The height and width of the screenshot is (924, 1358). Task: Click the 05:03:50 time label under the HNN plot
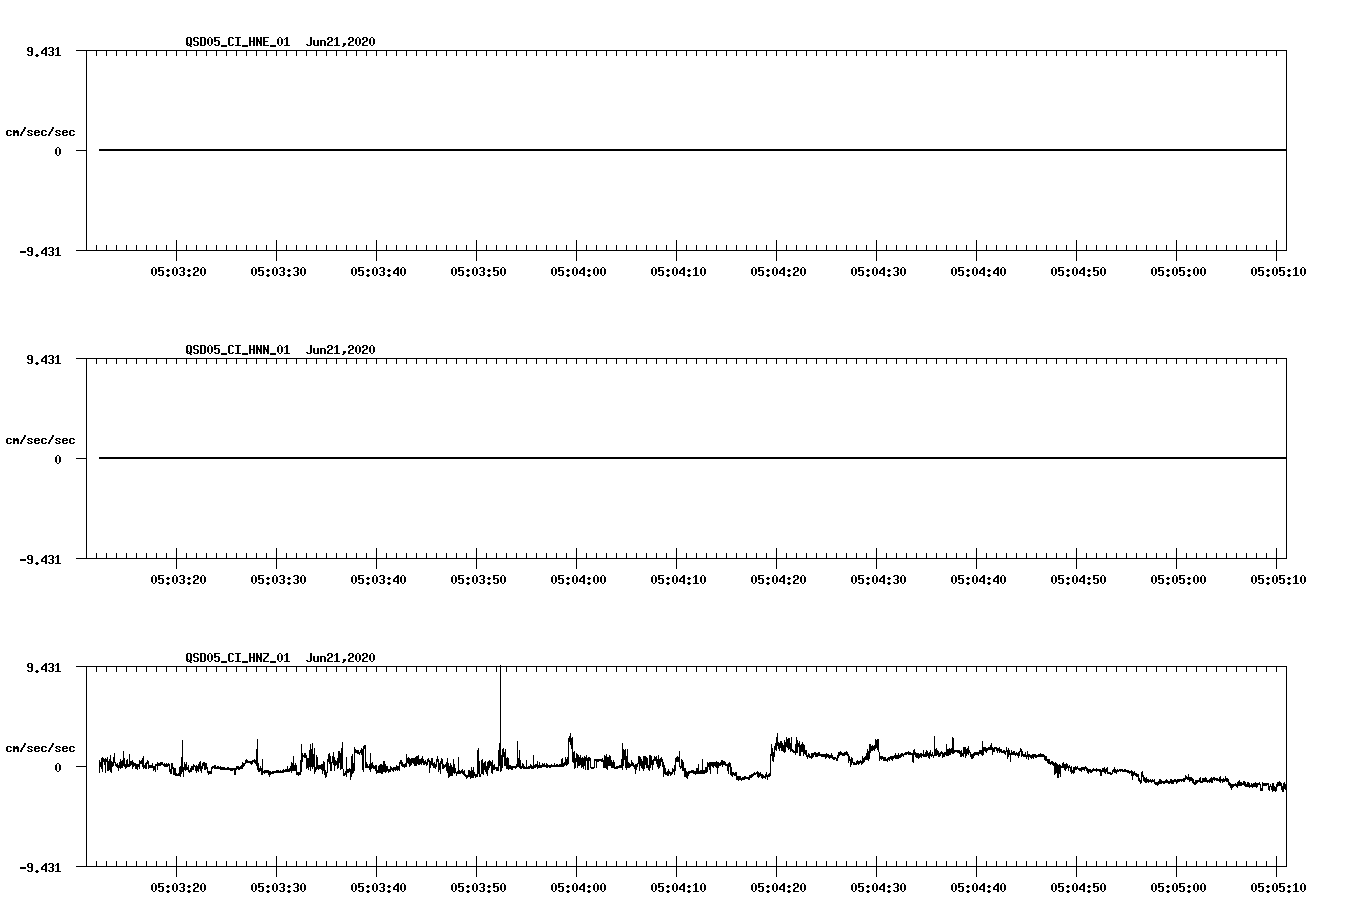click(x=478, y=580)
